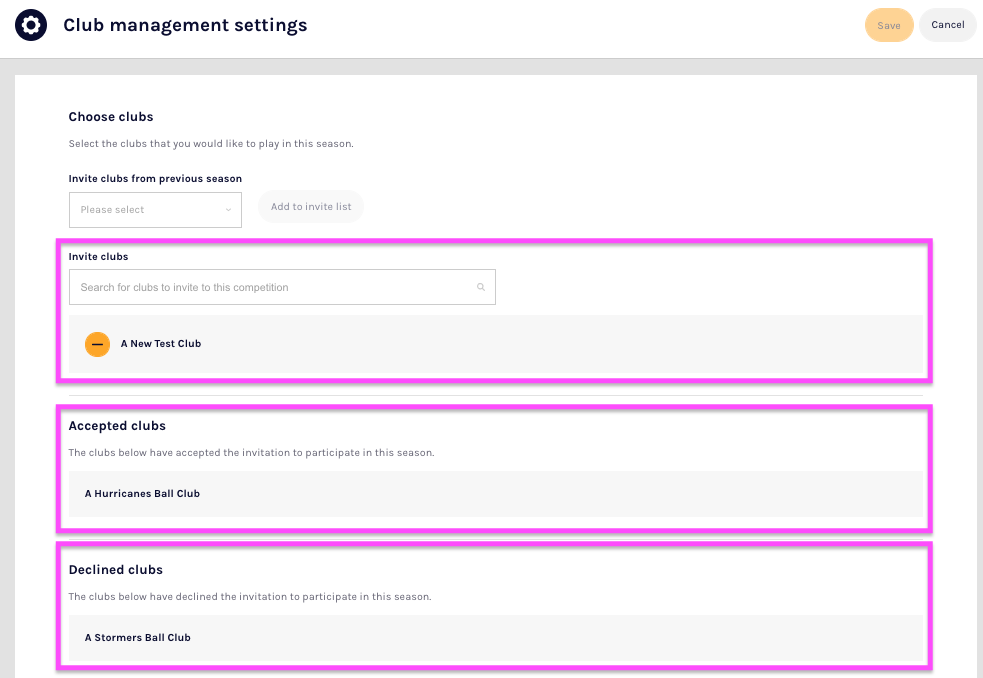
Task: Select A Hurricanes Ball Club entry
Action: pos(142,493)
